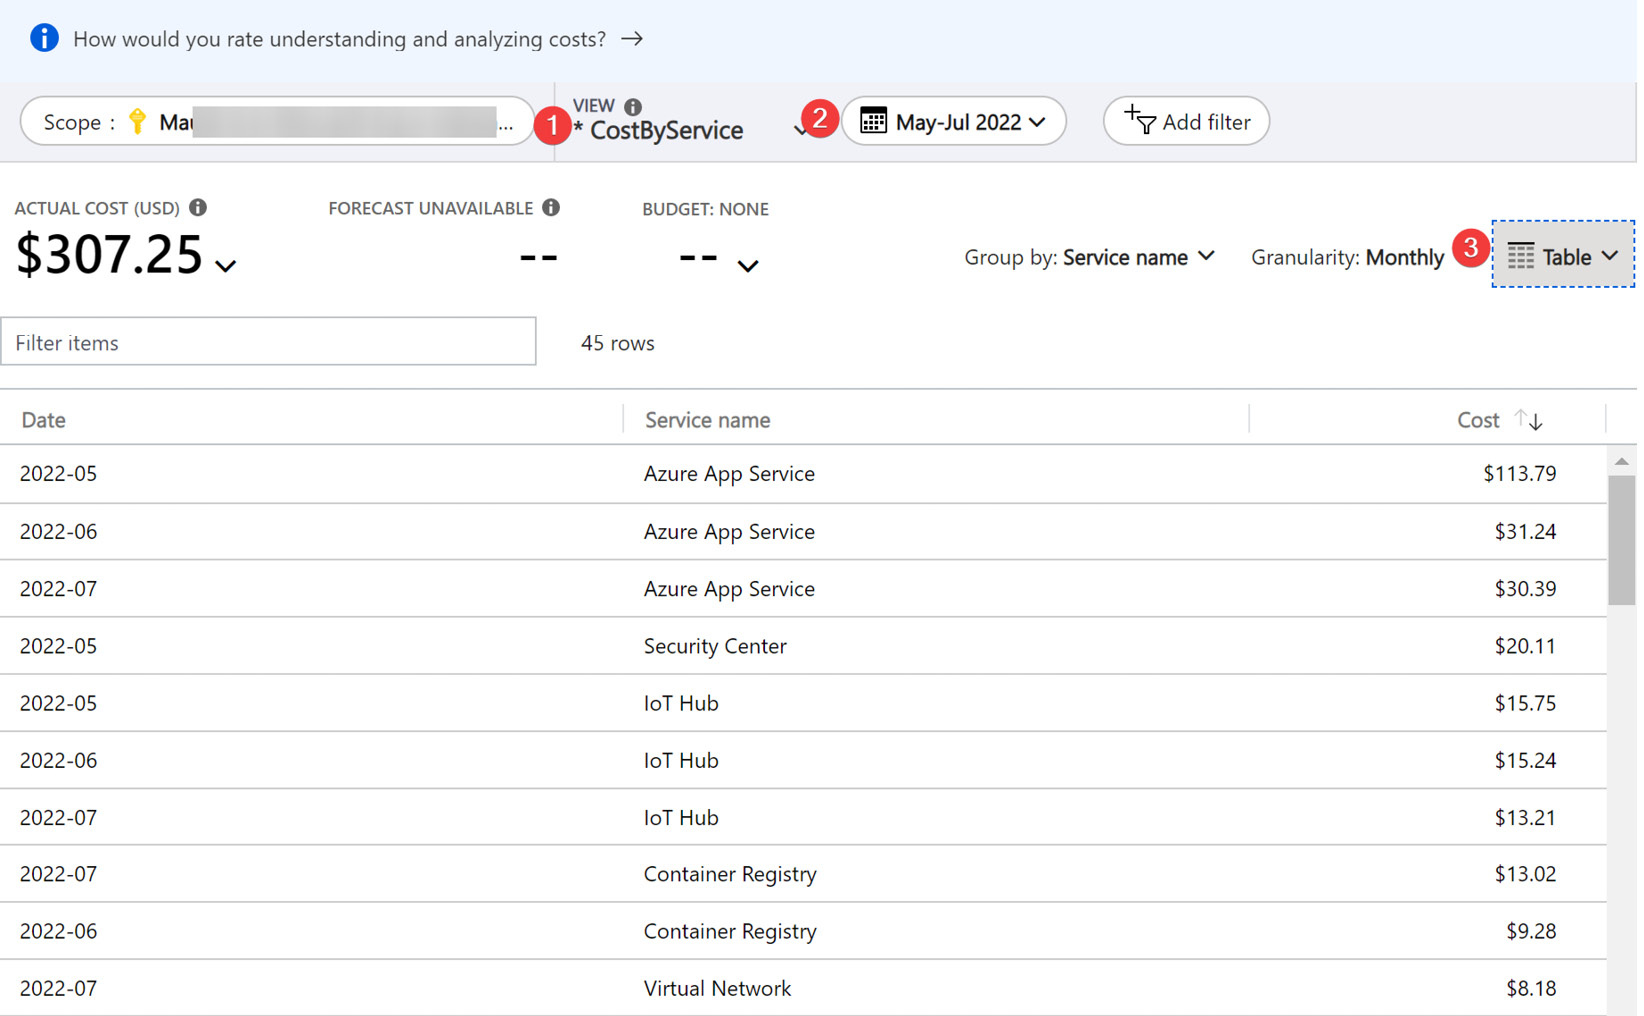Click the calendar icon in date picker
This screenshot has width=1644, height=1016.
point(873,122)
